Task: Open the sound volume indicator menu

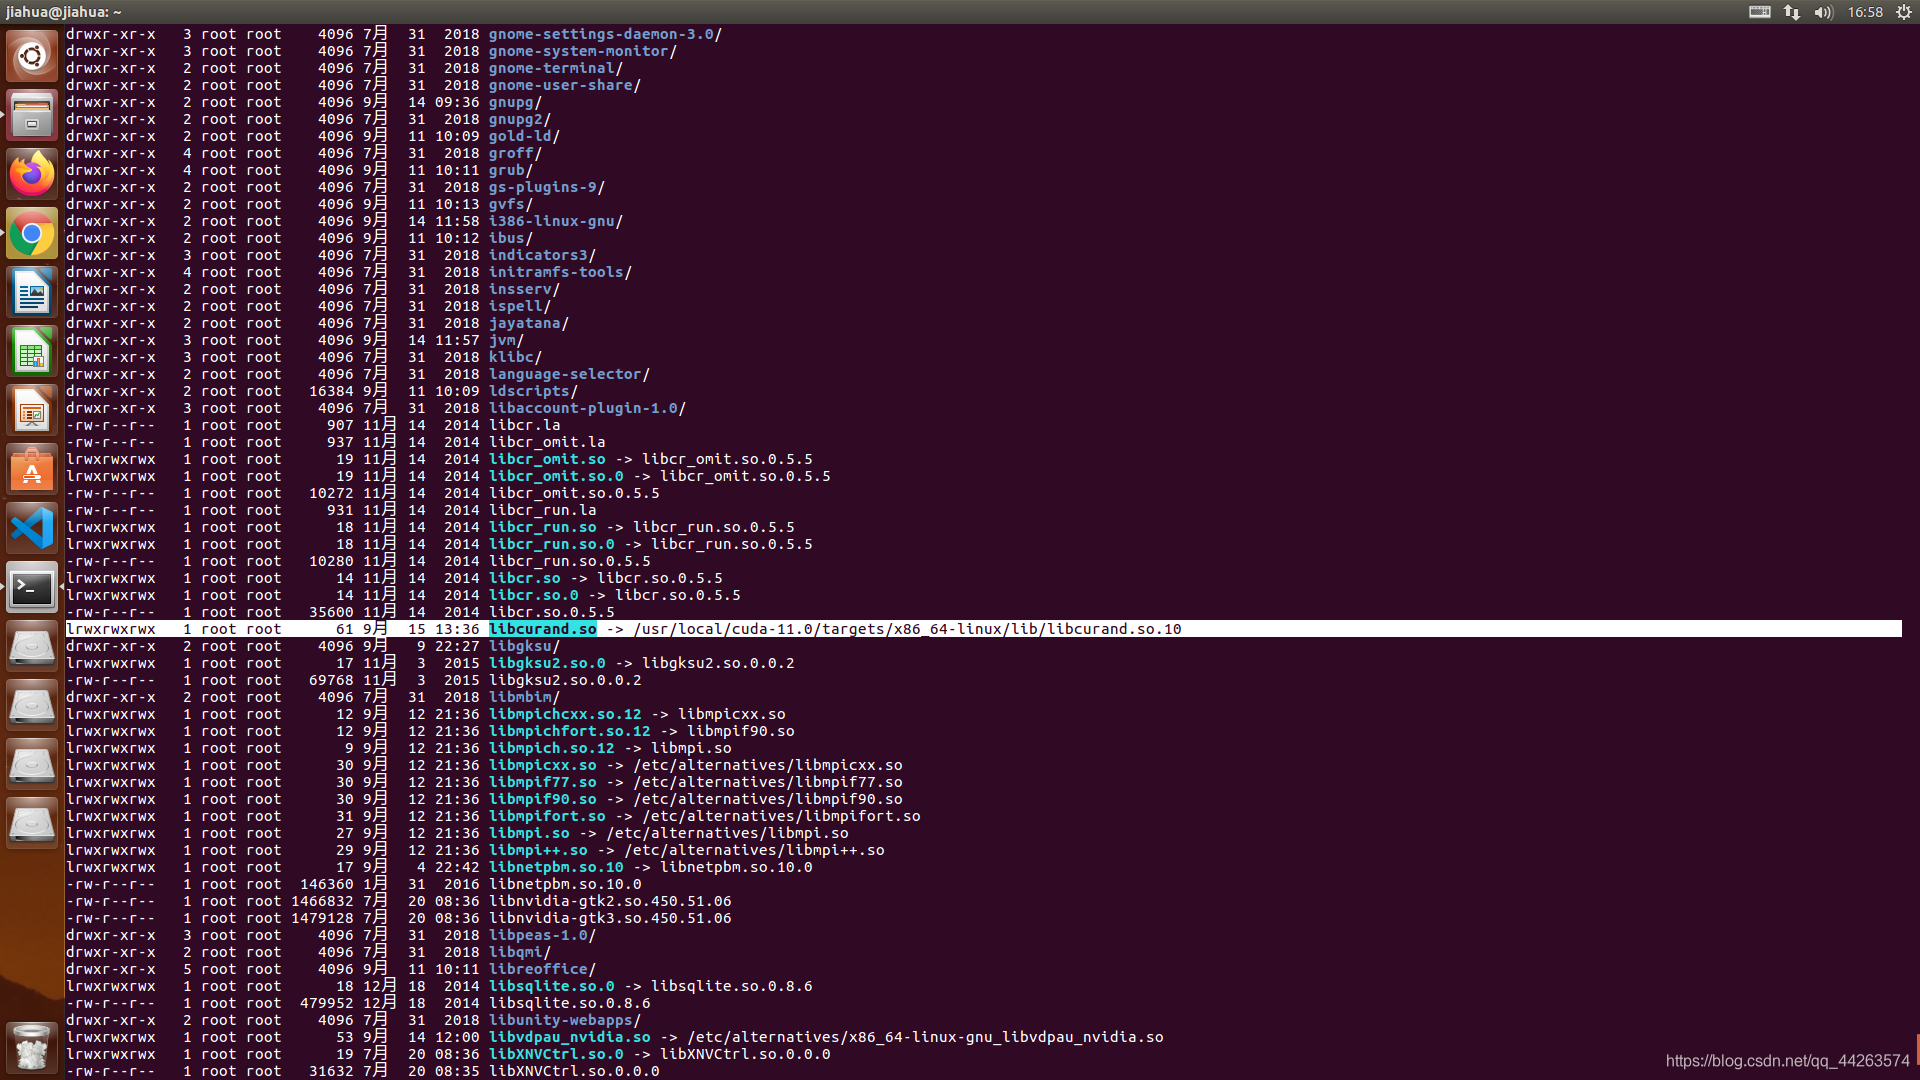Action: tap(1823, 12)
